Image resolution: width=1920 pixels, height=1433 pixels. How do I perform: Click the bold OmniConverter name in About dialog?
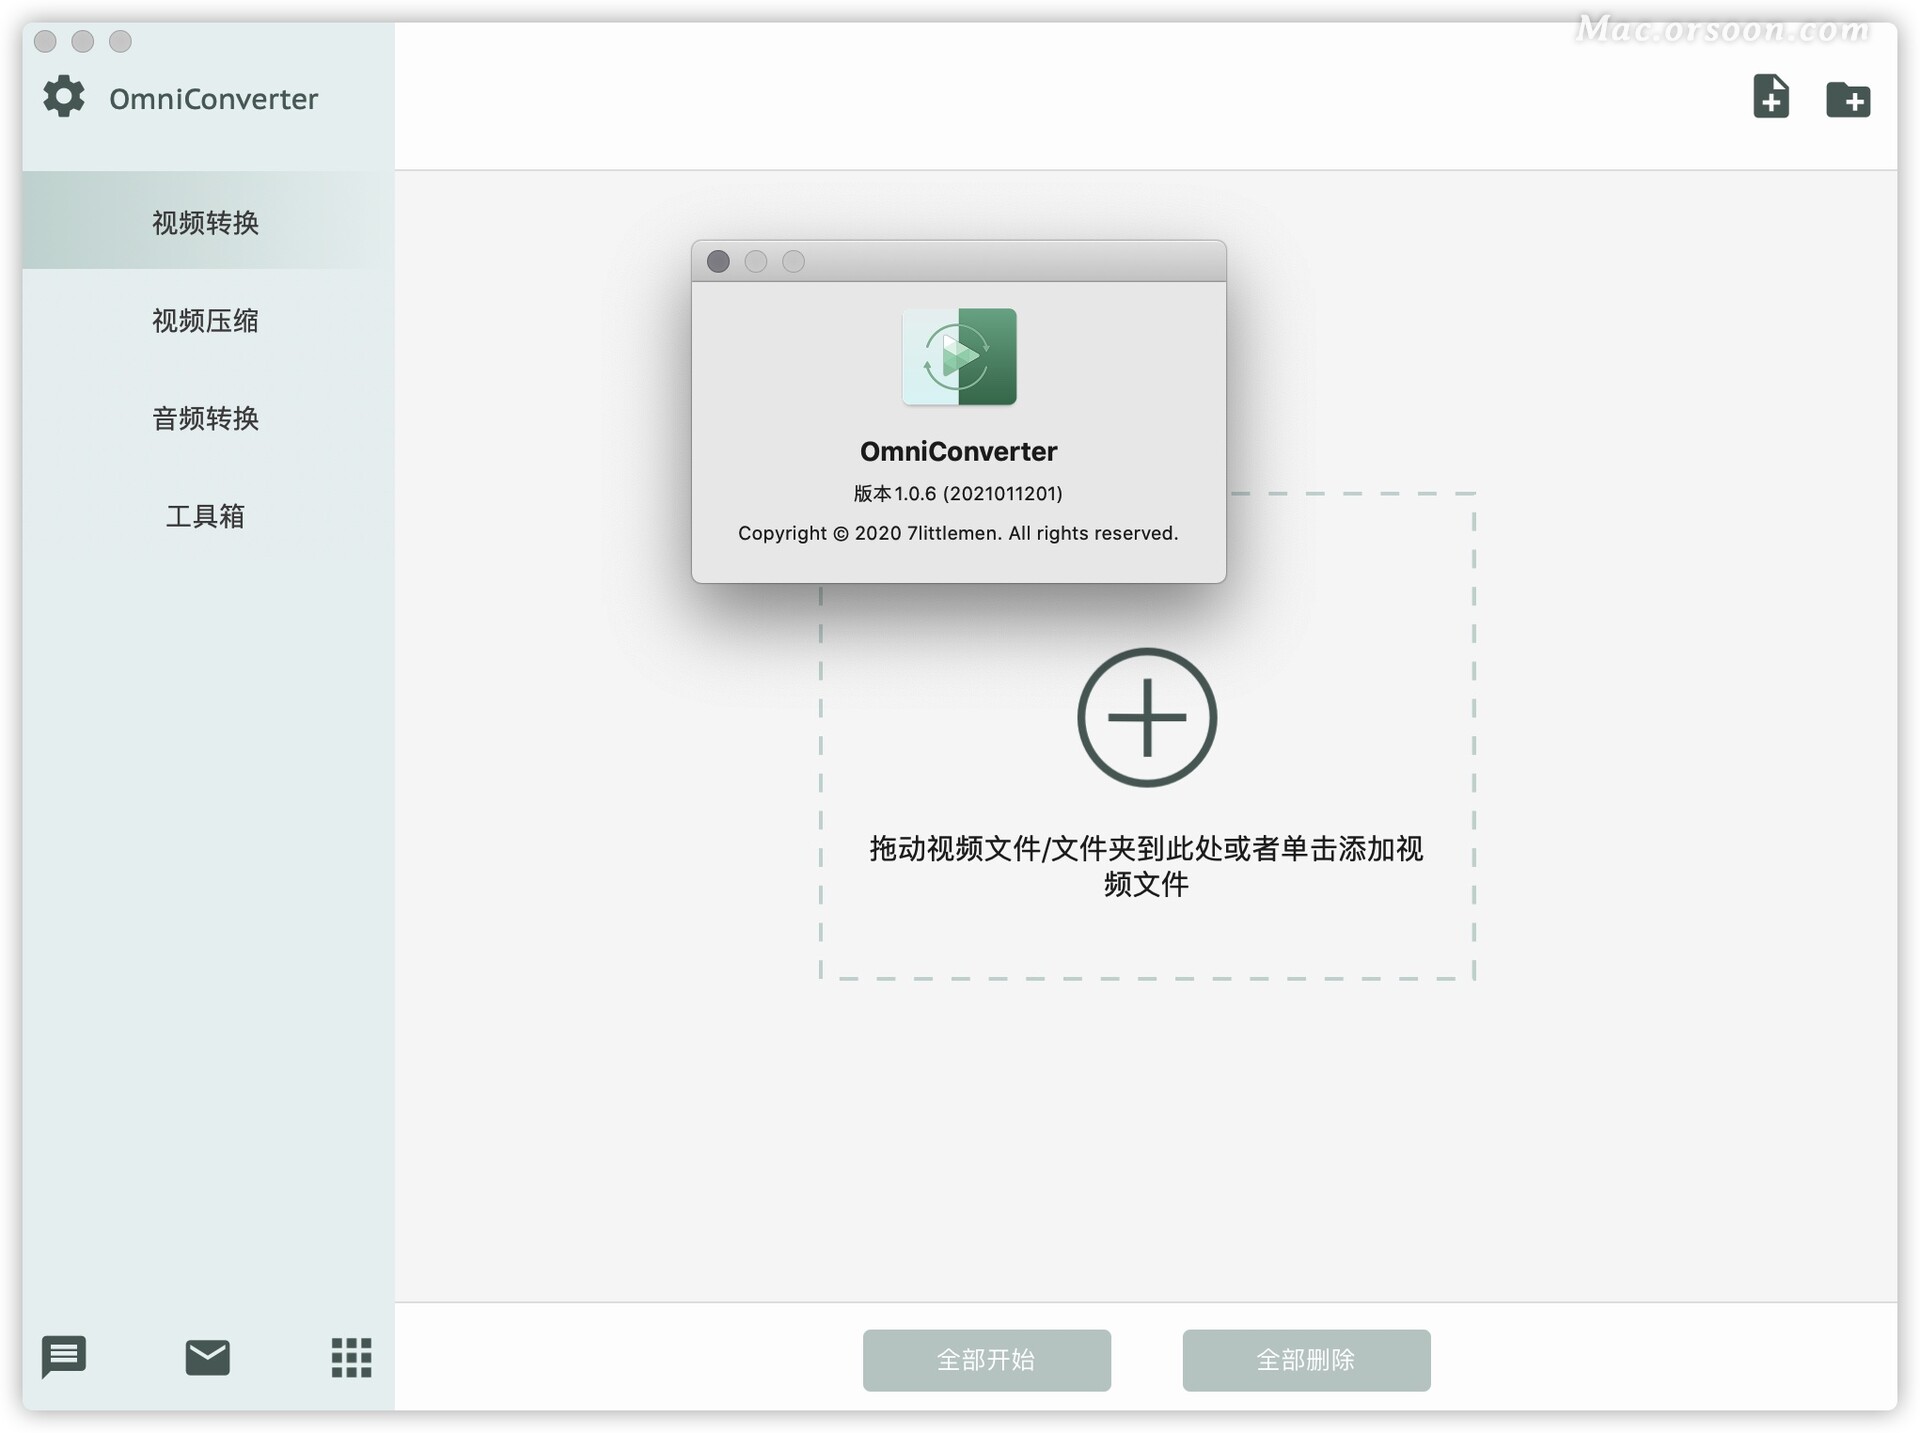click(958, 451)
